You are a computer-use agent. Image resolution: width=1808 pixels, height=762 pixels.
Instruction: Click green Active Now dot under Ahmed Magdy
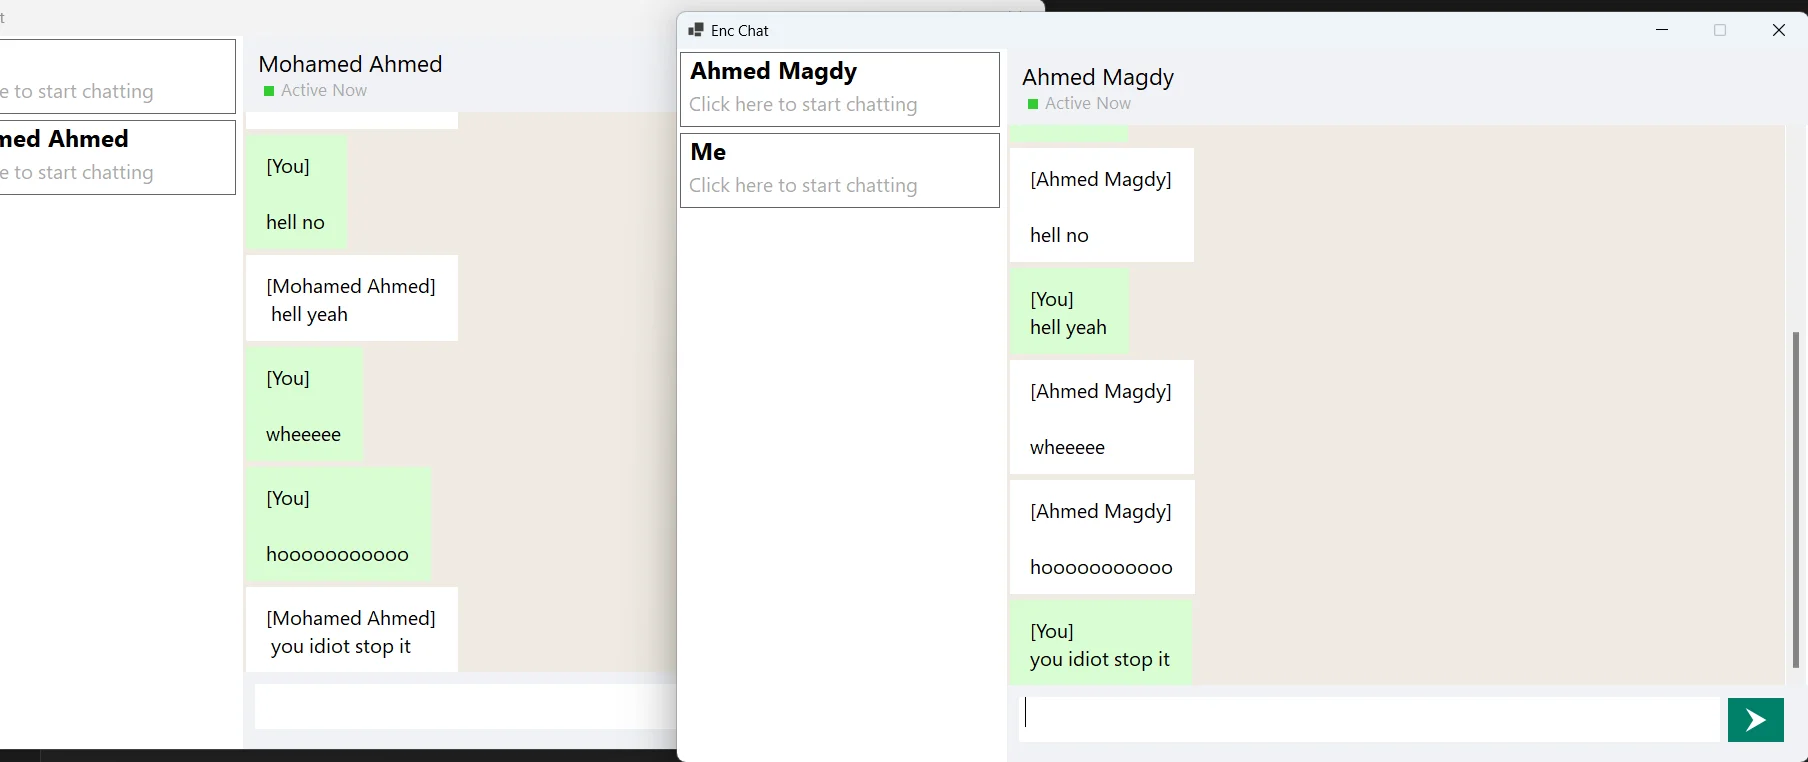1031,103
